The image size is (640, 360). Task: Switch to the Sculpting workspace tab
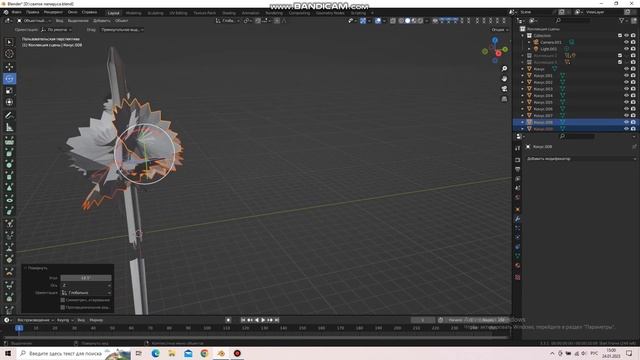[x=155, y=13]
